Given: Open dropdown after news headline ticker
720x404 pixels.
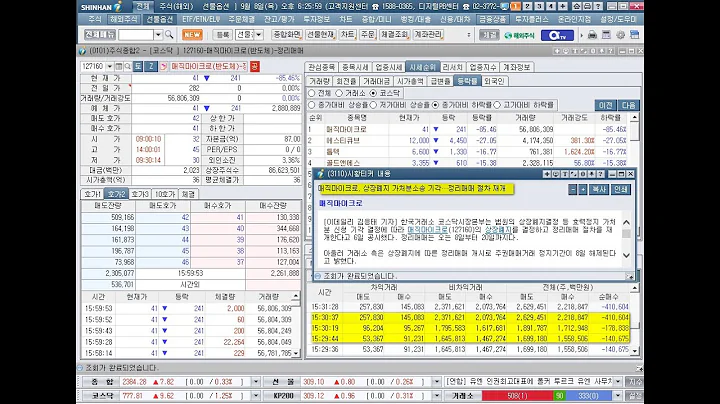Looking at the screenshot, I should 618,382.
